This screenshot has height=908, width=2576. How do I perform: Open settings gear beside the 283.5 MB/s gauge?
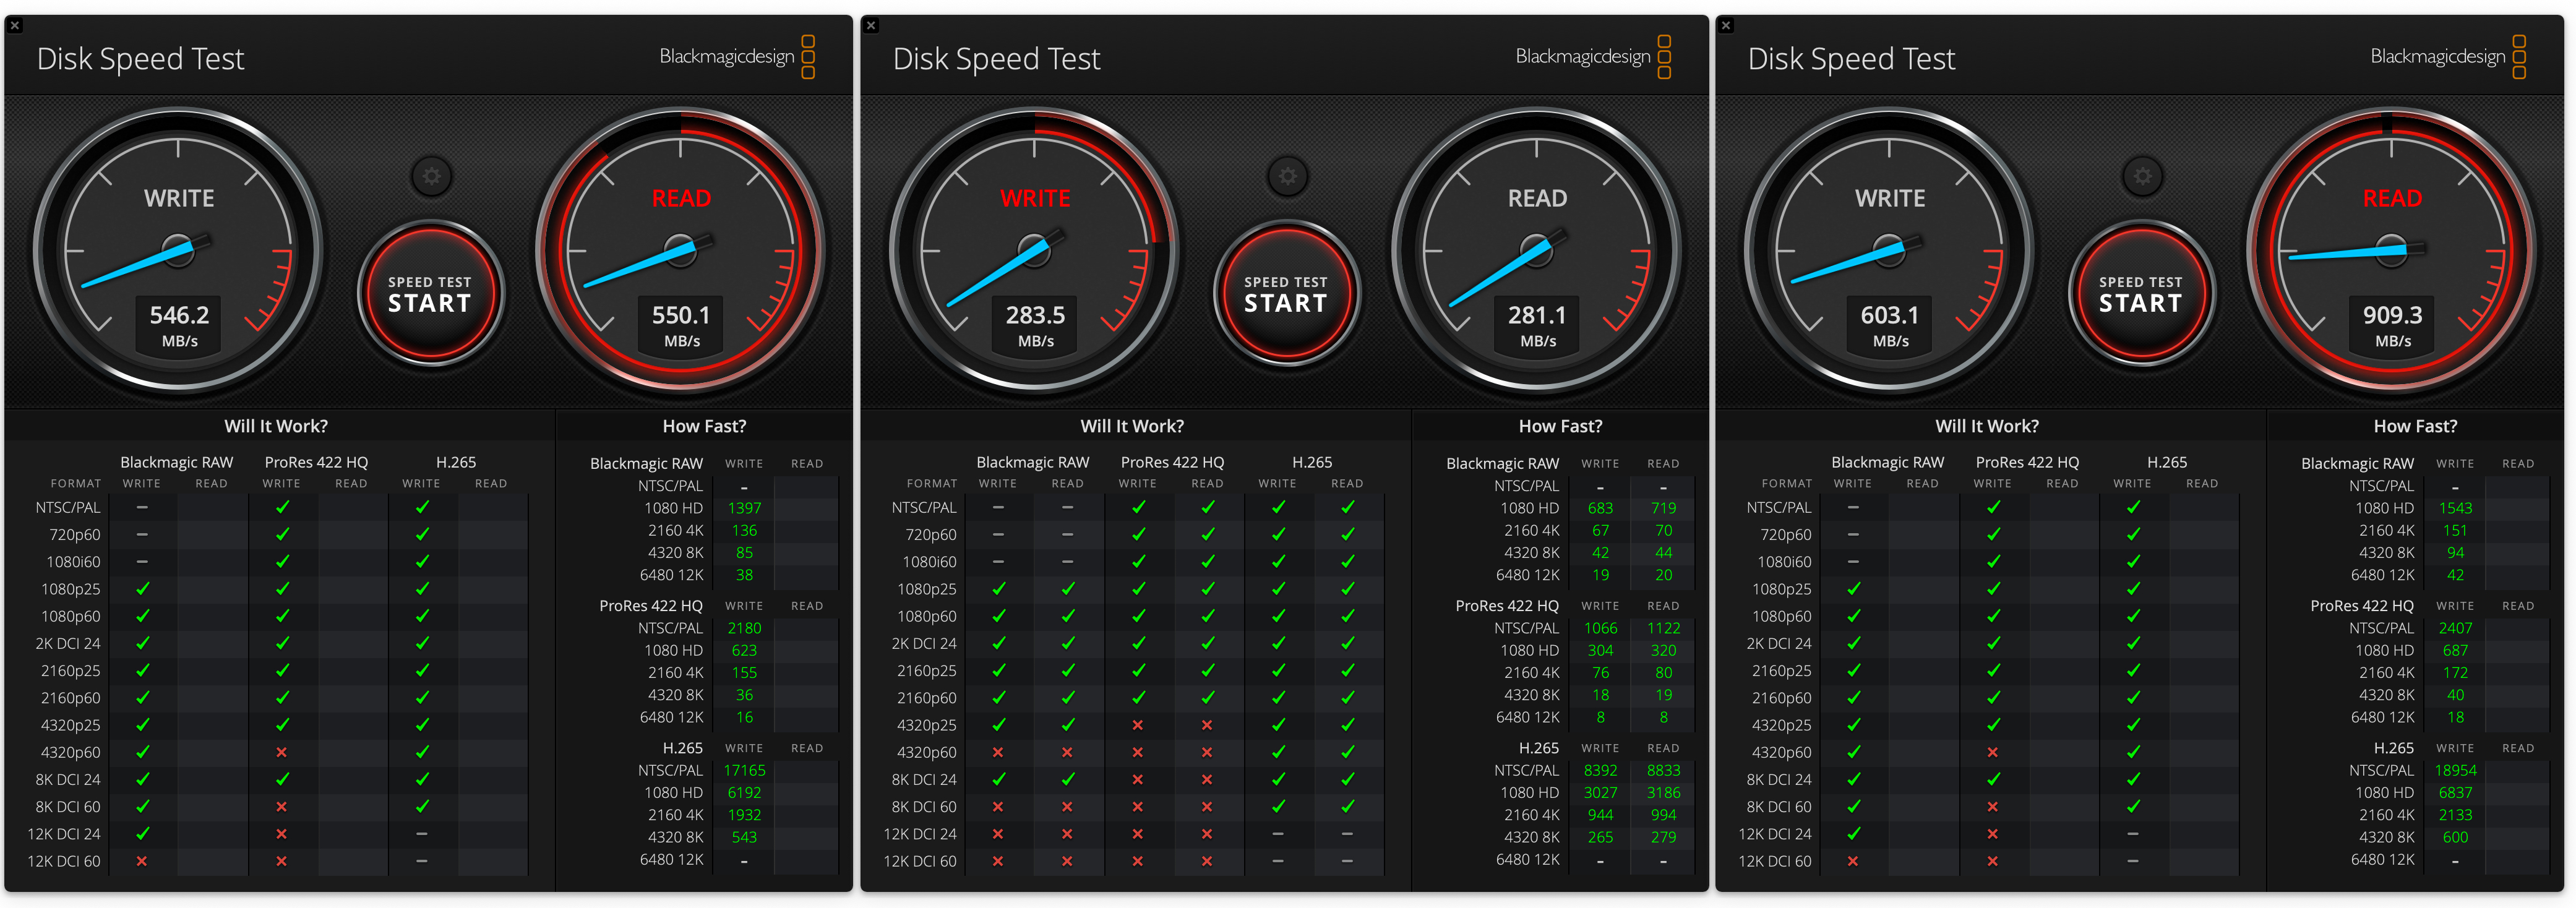tap(1288, 177)
